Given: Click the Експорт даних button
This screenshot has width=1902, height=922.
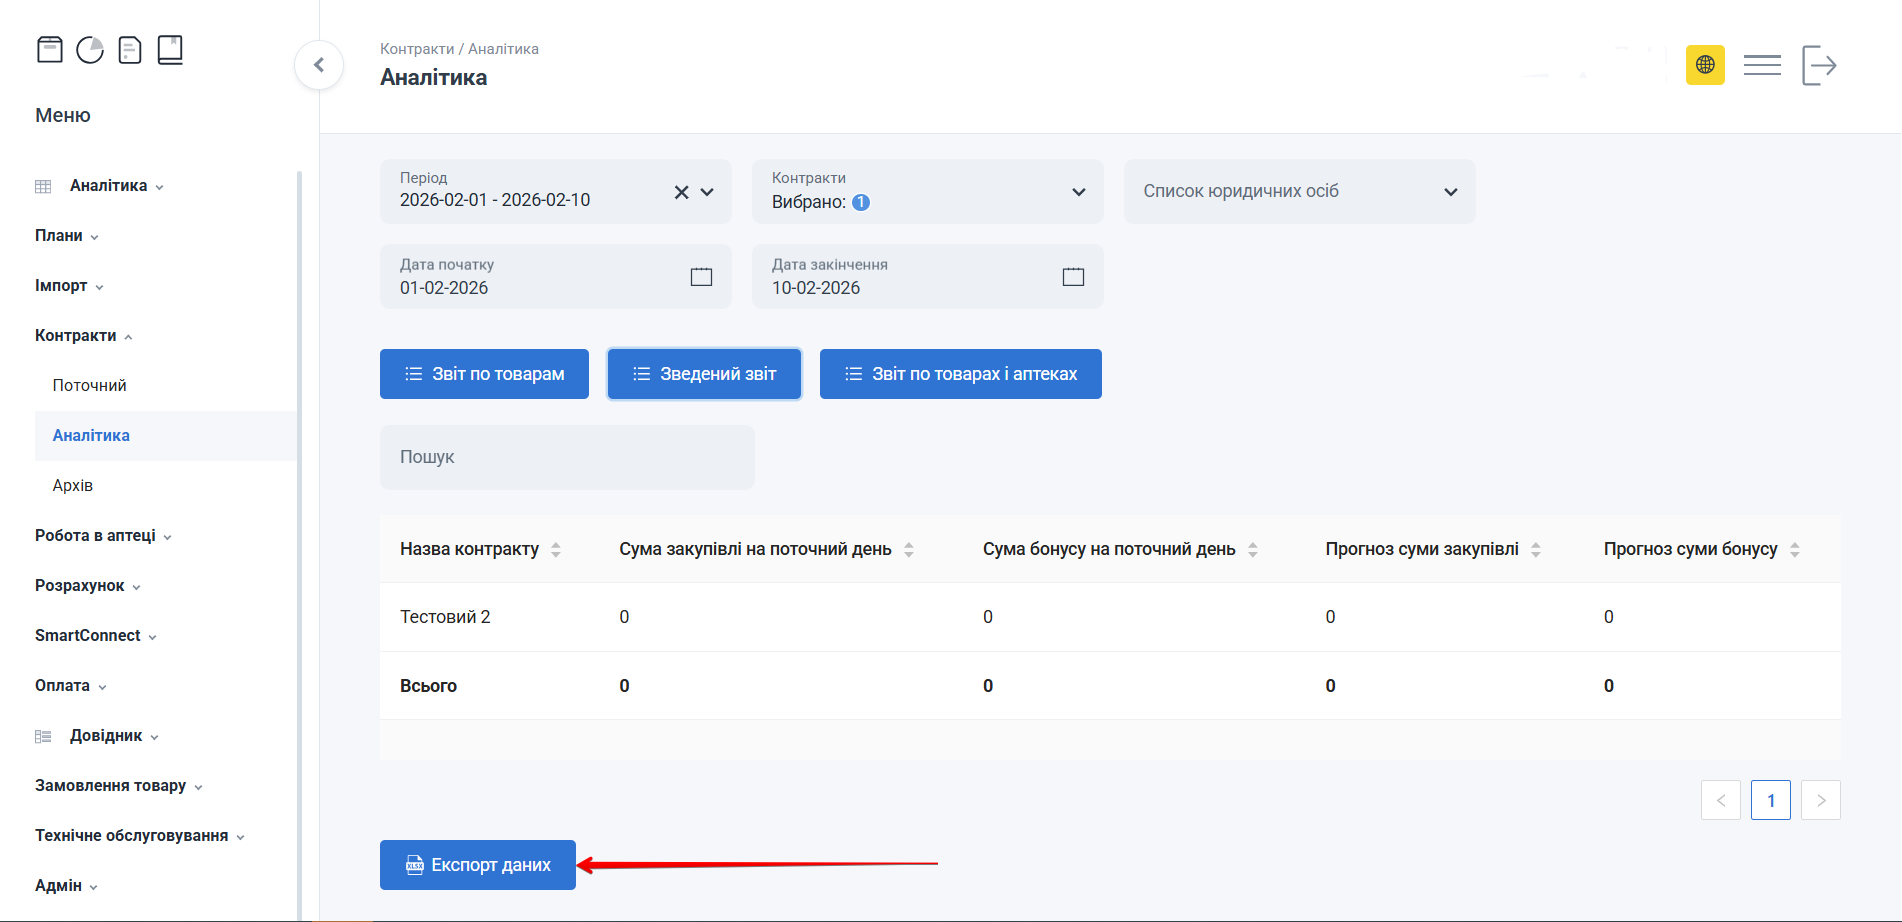Looking at the screenshot, I should [x=478, y=865].
